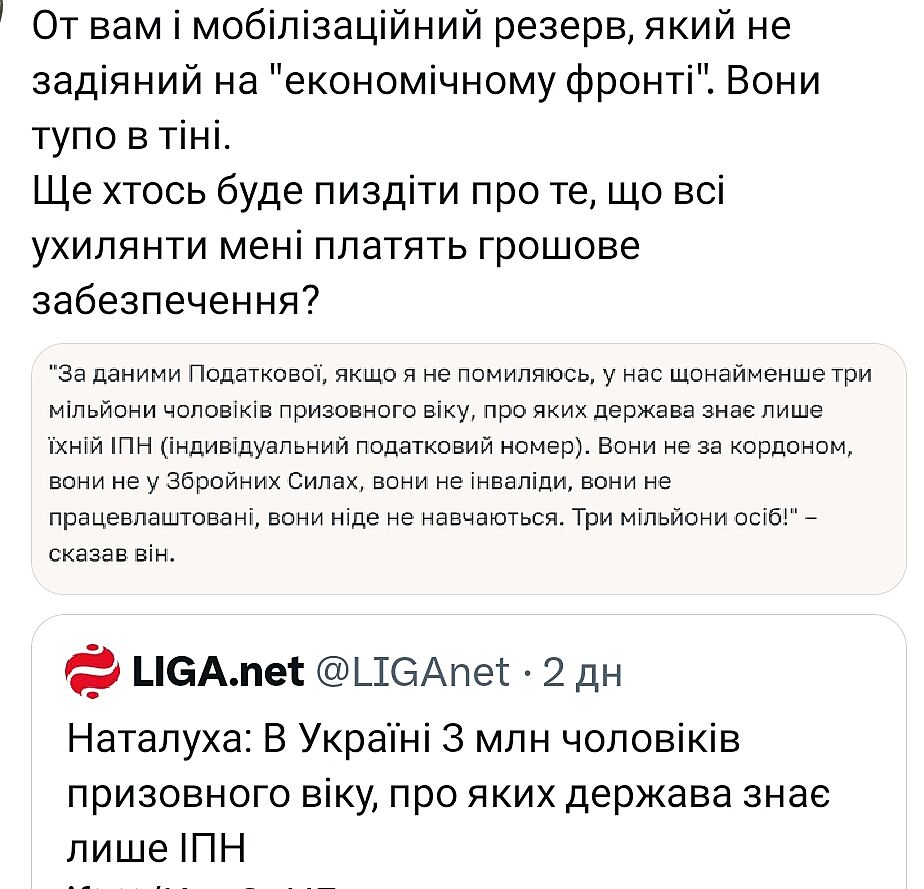Viewport: 924px width, 889px height.
Task: Open the LIGA.net account name
Action: point(218,672)
